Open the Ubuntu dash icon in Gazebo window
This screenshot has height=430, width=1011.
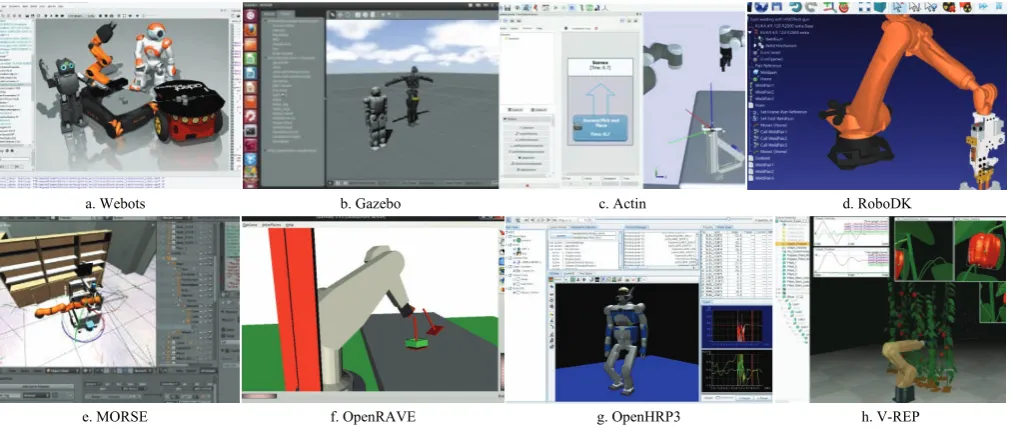point(250,15)
